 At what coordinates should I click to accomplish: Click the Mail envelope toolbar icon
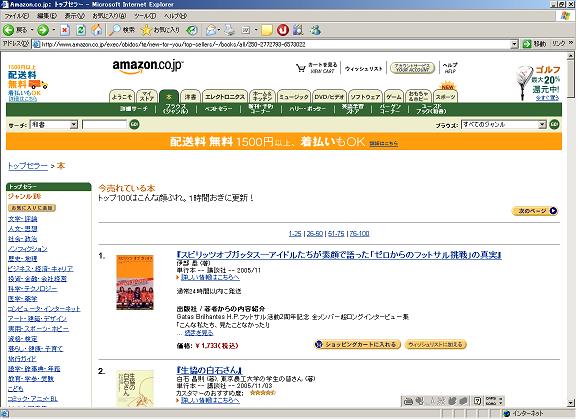(211, 30)
